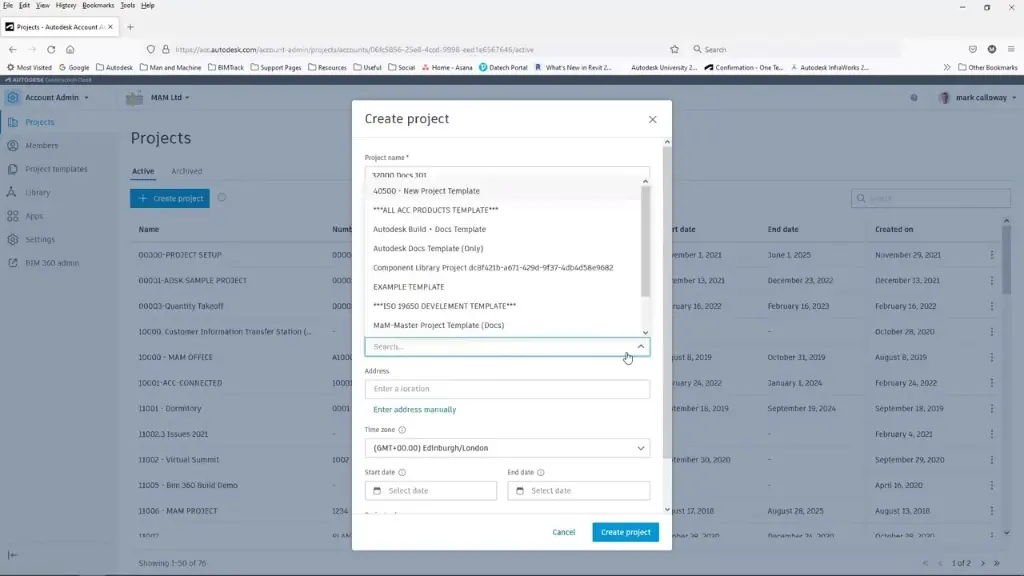The image size is (1024, 576).
Task: Open the Bookmarks menu
Action: point(98,5)
